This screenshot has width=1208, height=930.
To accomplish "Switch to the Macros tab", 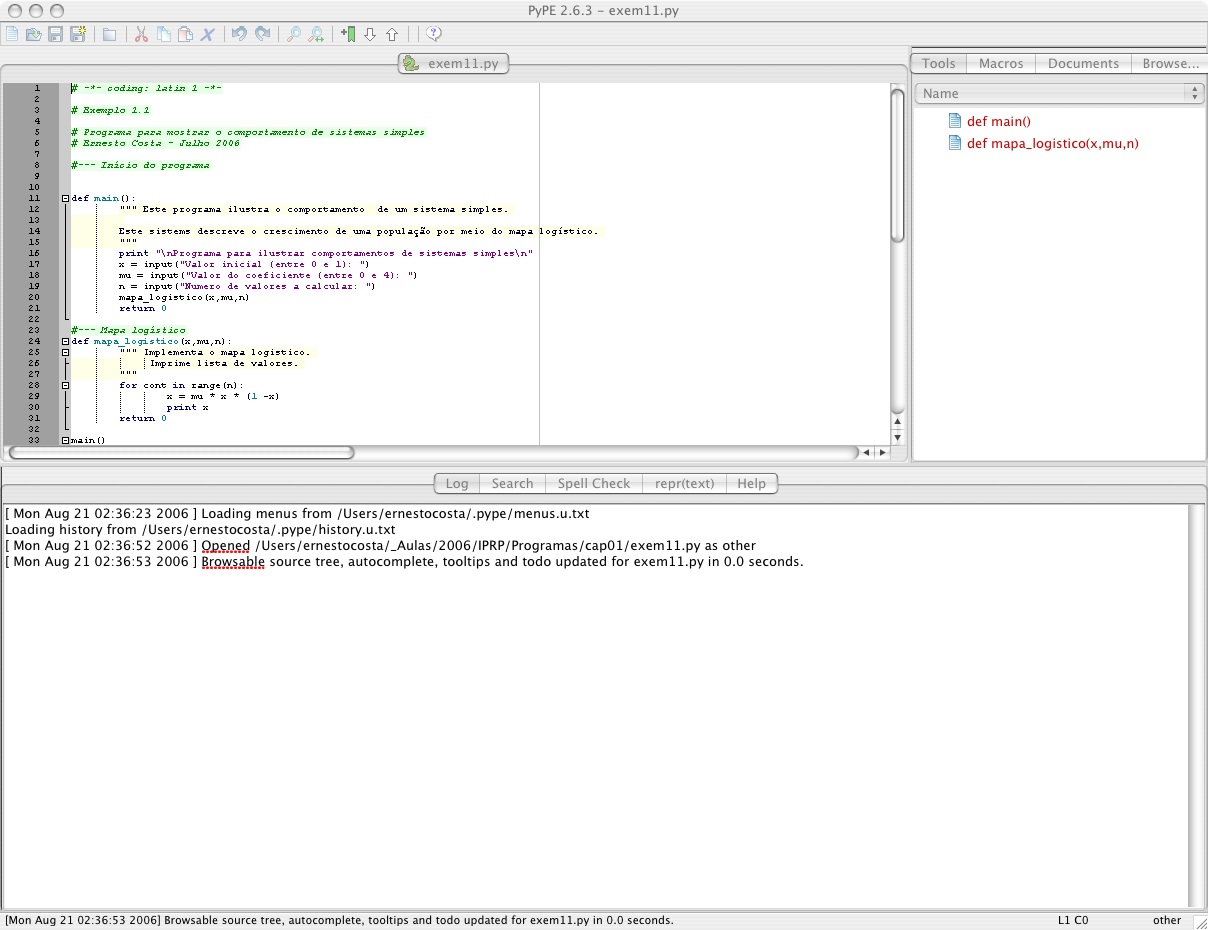I will (x=1001, y=63).
